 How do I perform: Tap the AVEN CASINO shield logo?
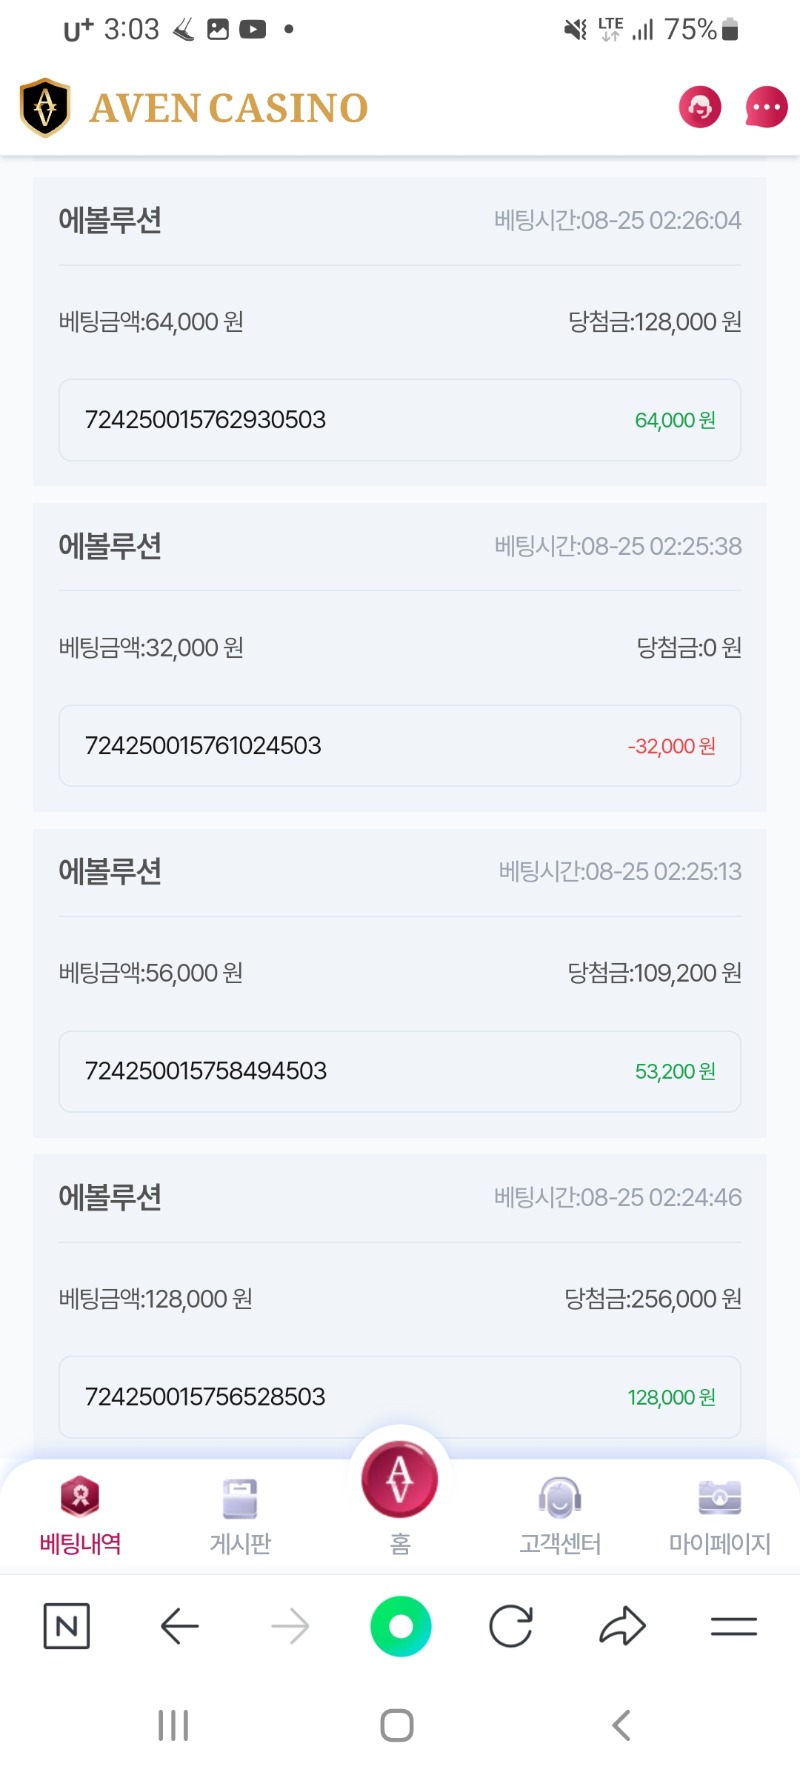coord(45,107)
